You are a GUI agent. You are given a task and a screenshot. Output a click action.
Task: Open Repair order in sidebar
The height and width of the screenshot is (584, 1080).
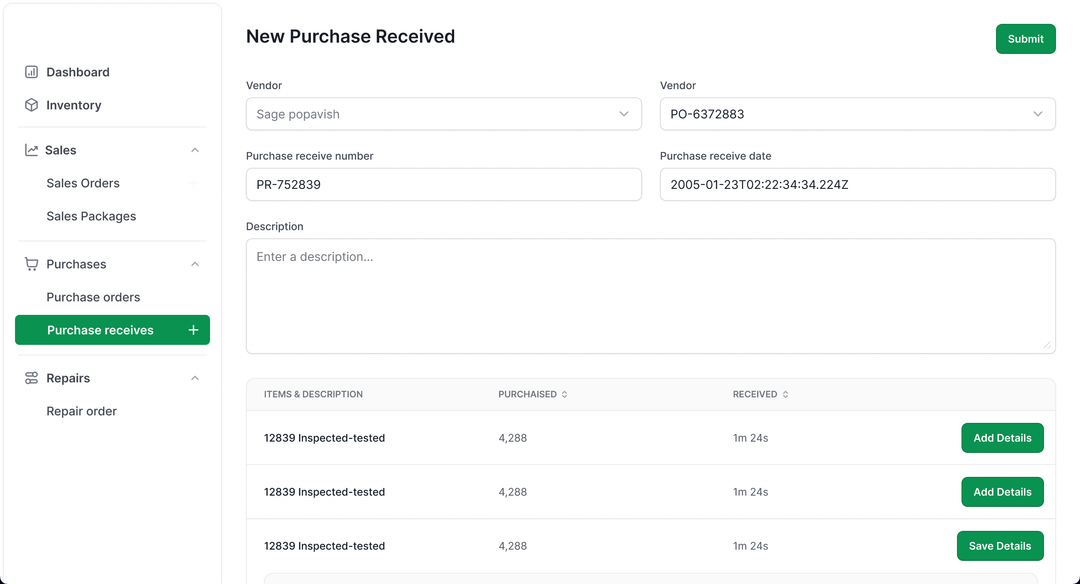[x=81, y=411]
